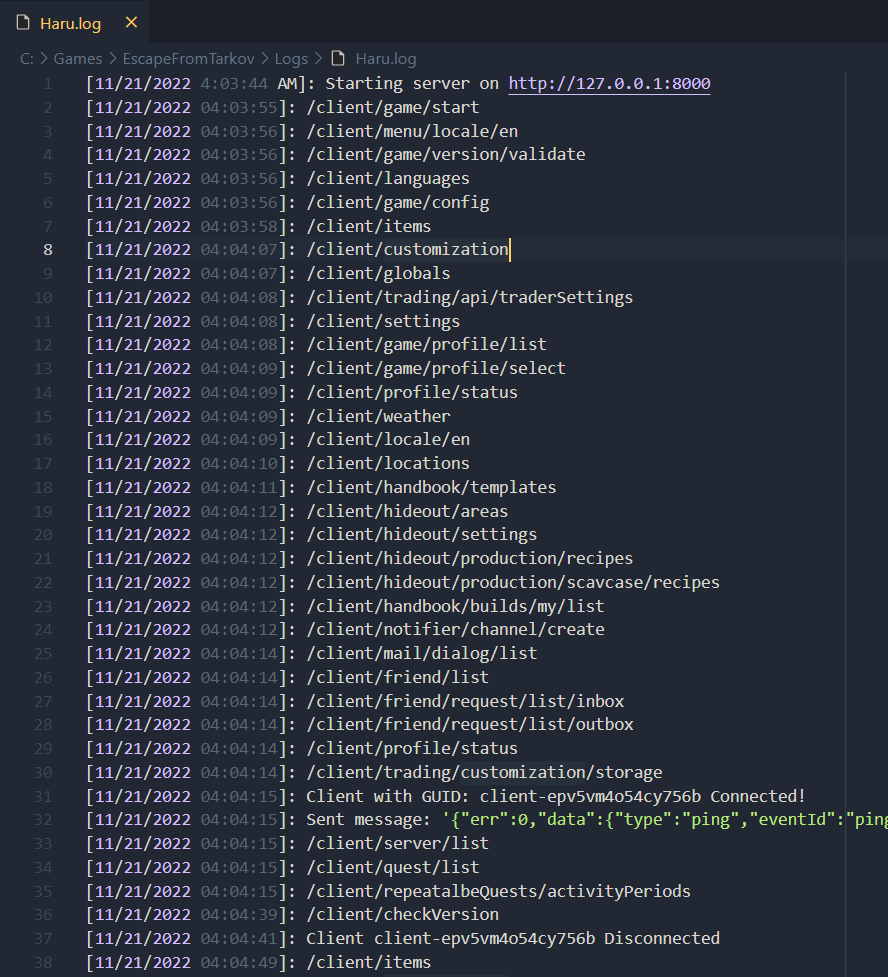Open the http://127.0.0.1:8000 link
This screenshot has width=888, height=977.
coord(609,84)
